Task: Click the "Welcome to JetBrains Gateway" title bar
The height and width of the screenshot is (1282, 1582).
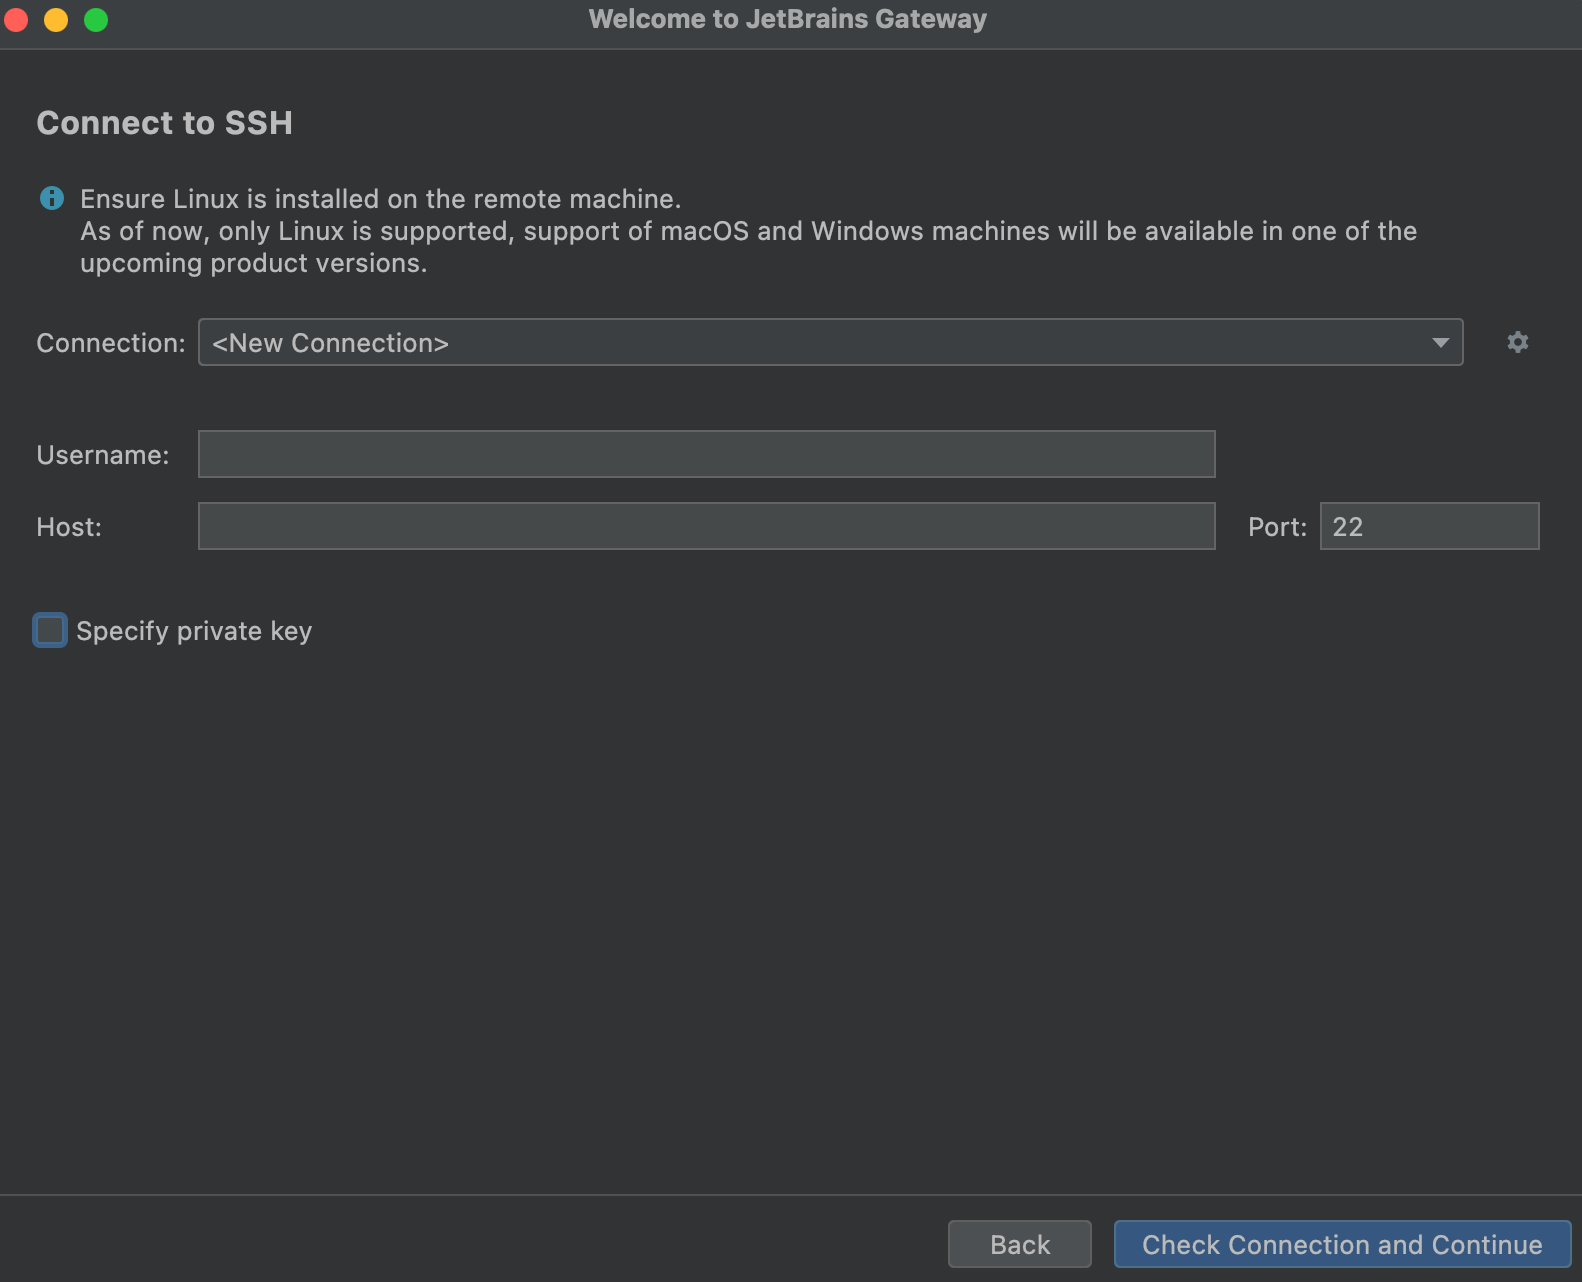Action: pos(788,19)
